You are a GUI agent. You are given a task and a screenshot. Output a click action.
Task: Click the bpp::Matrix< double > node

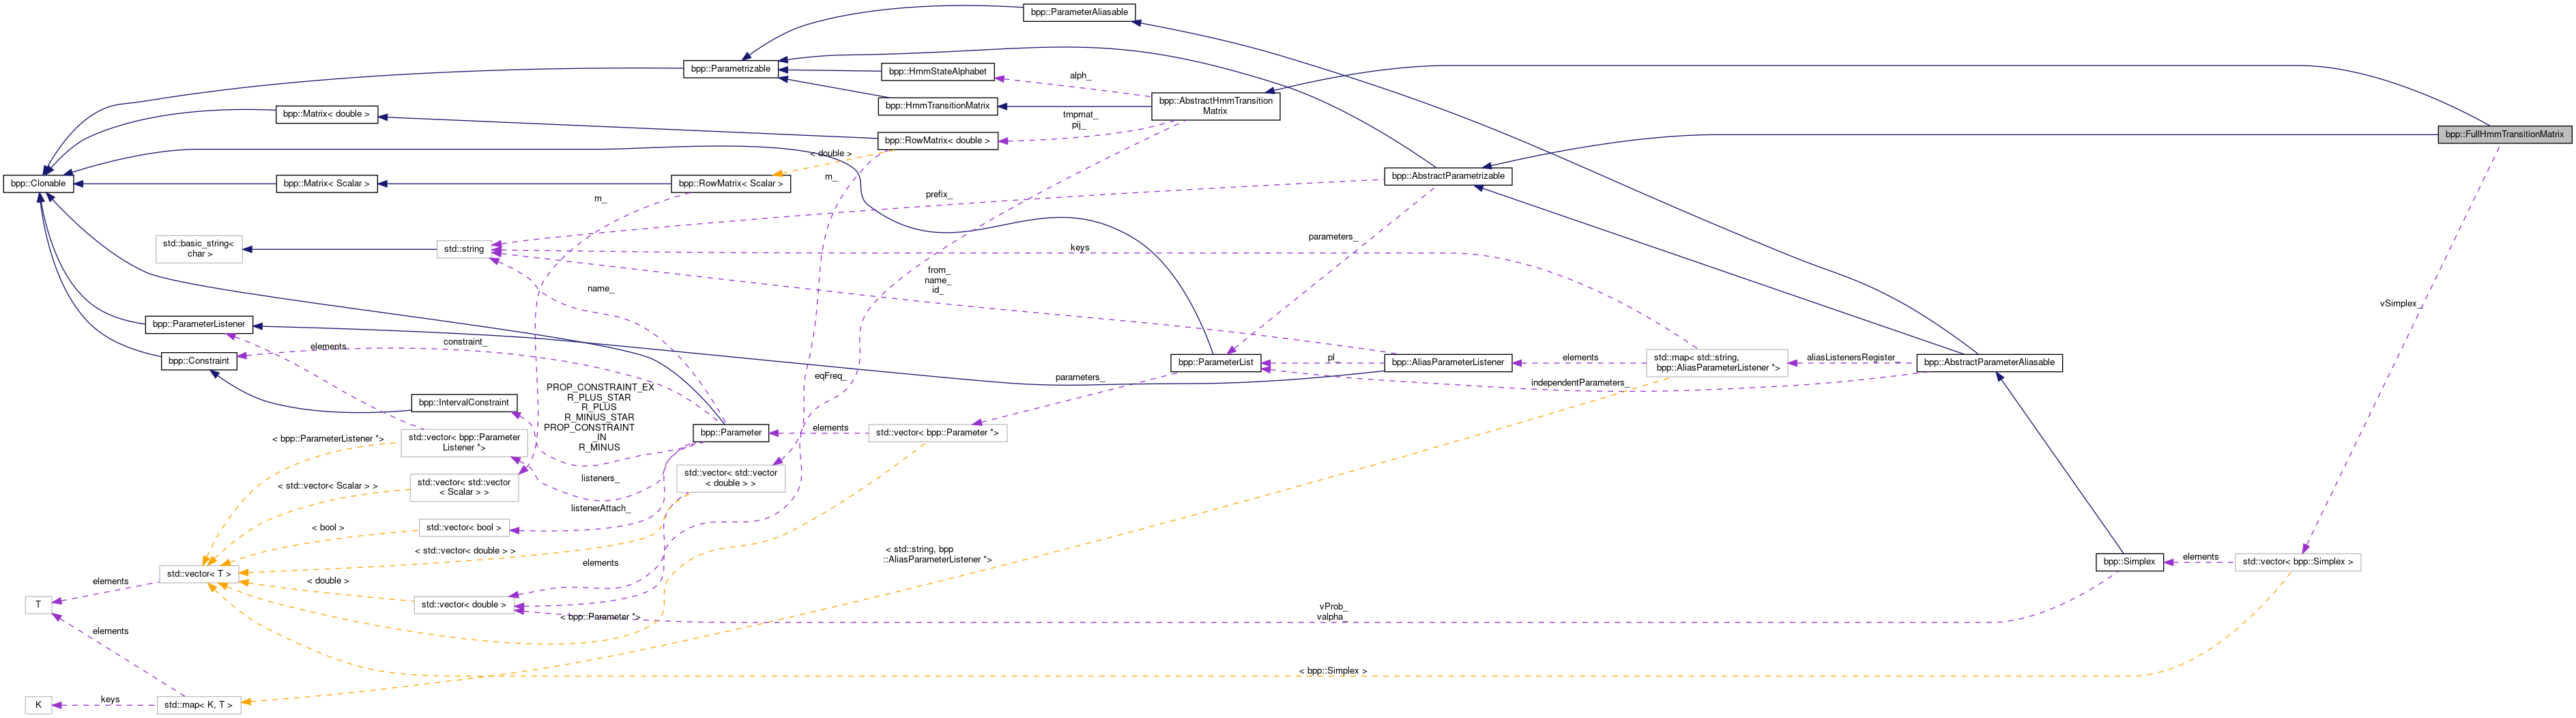tap(326, 114)
